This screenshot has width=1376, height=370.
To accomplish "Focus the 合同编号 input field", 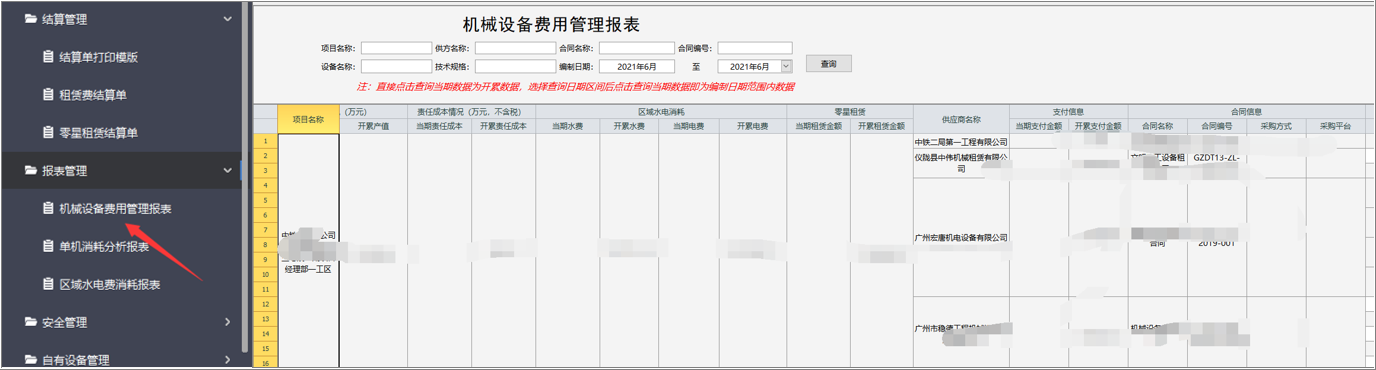I will [755, 48].
